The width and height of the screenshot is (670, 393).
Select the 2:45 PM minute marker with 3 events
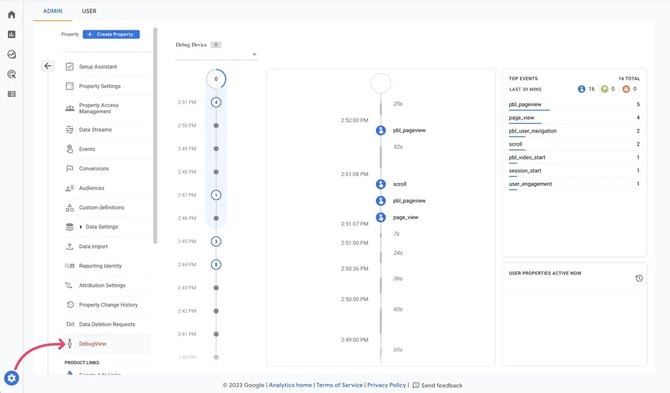coord(216,241)
